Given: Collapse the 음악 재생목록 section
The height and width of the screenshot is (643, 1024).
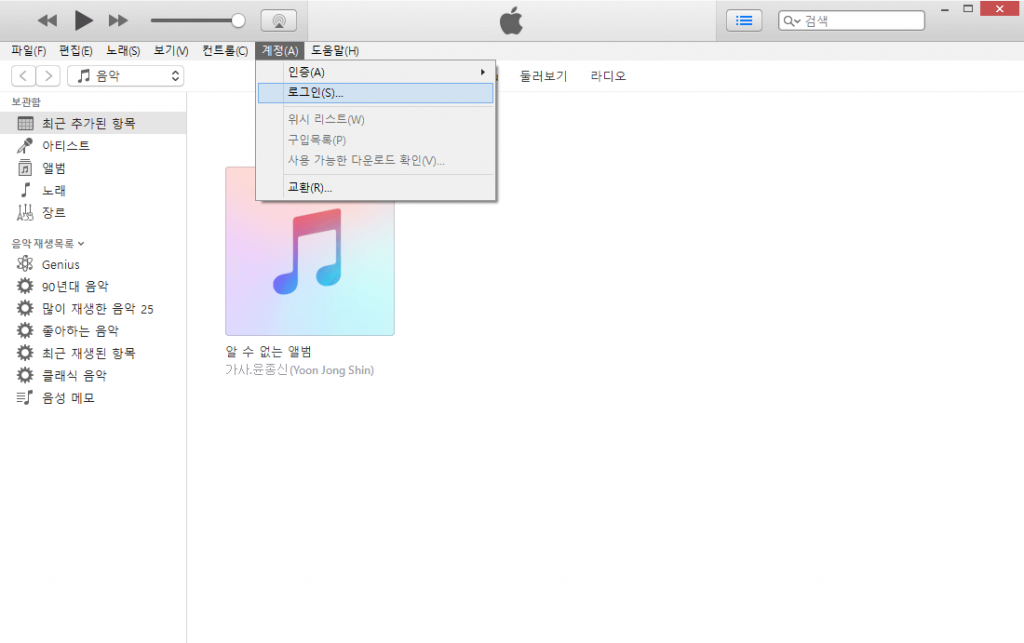Looking at the screenshot, I should pyautogui.click(x=48, y=243).
